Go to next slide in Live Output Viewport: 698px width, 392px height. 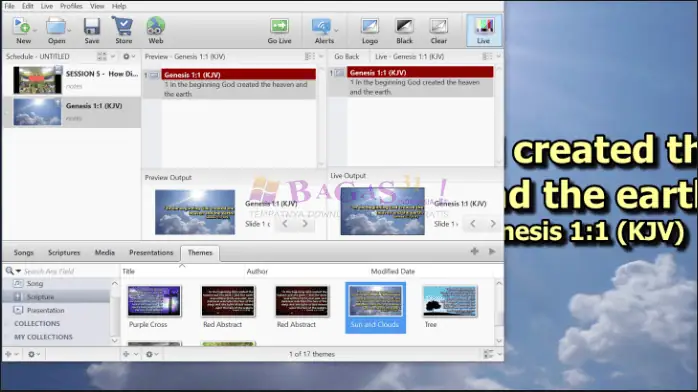click(493, 224)
